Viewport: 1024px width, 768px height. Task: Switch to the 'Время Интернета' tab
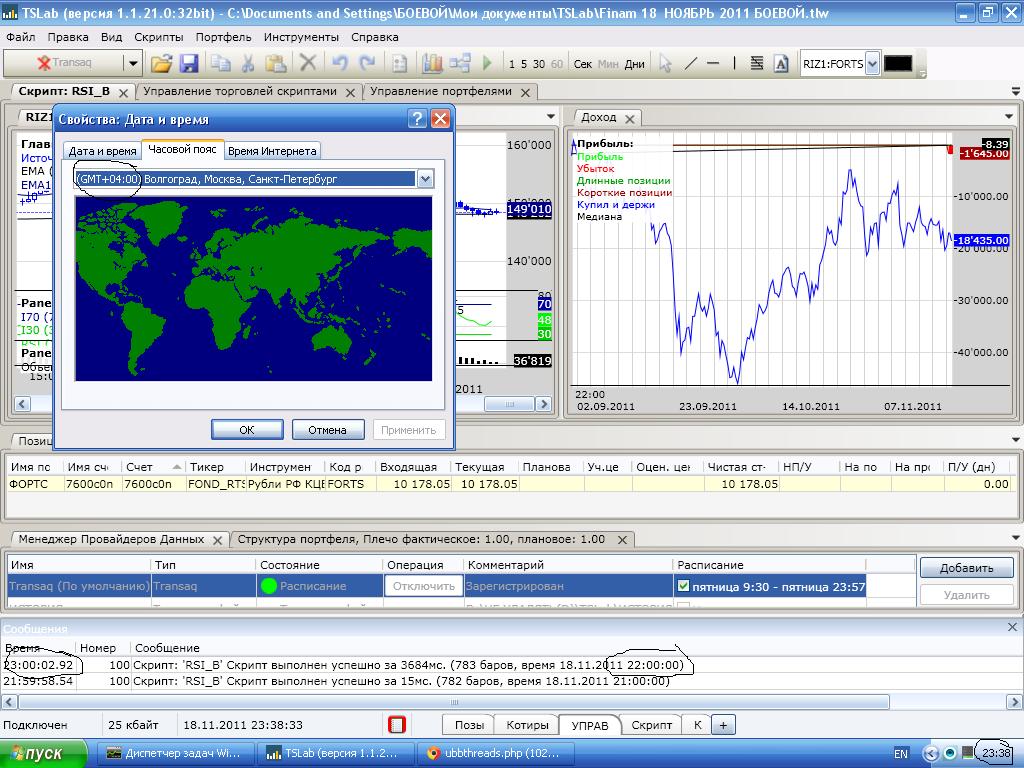coord(272,151)
